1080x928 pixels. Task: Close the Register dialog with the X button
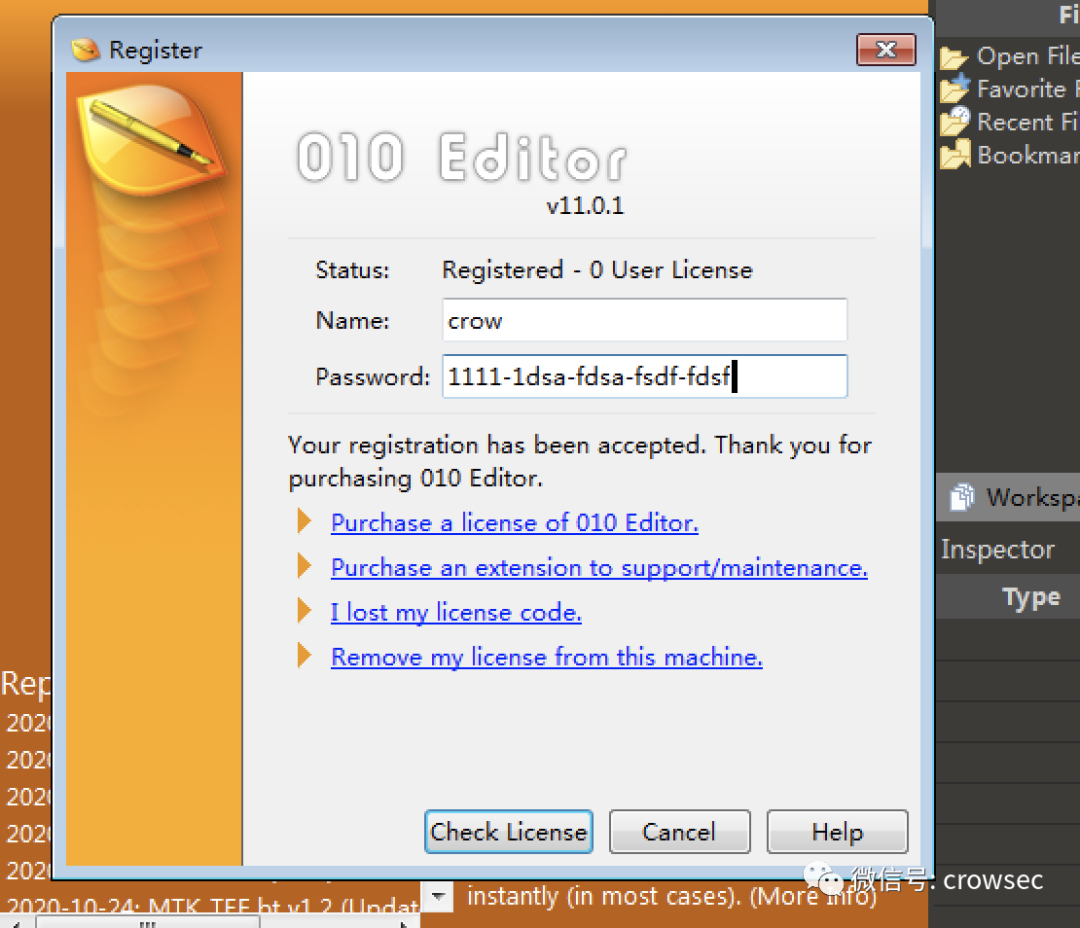click(886, 50)
